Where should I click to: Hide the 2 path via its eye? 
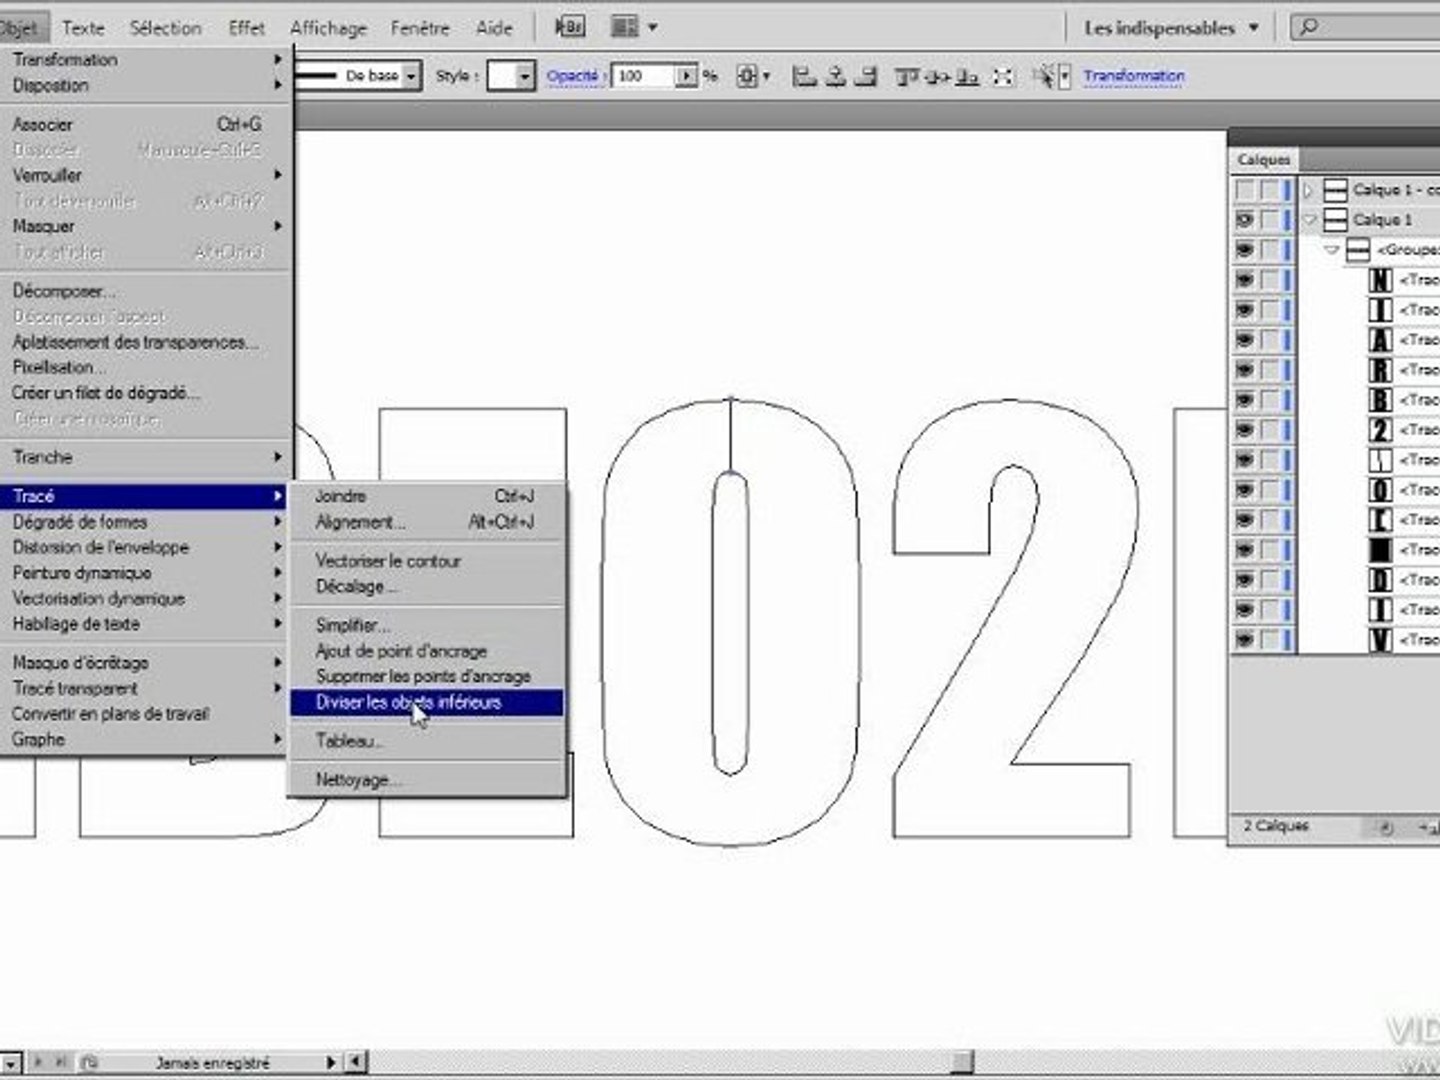pyautogui.click(x=1244, y=430)
